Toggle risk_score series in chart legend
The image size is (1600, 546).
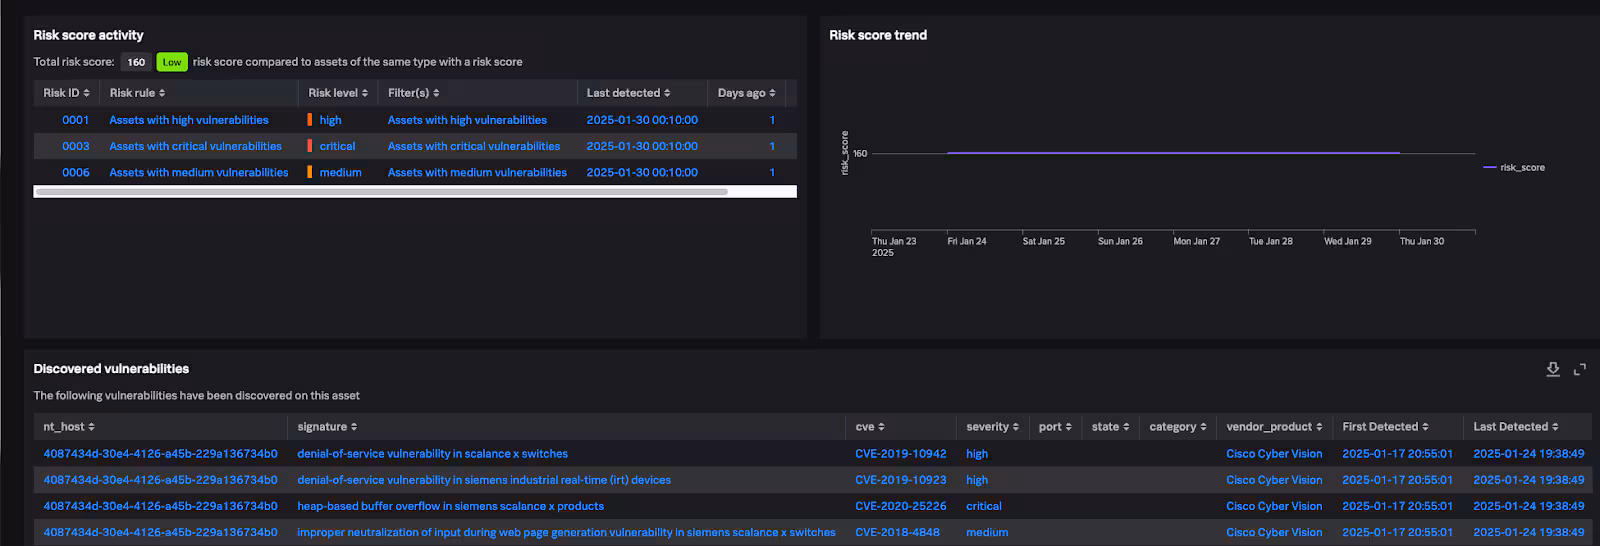point(1514,168)
